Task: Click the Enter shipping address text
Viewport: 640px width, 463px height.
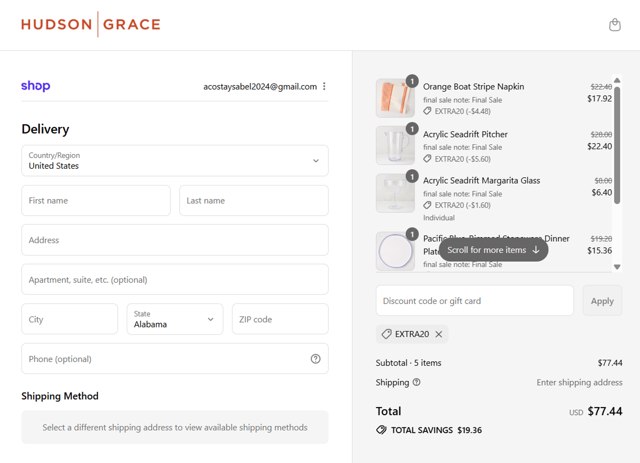Action: tap(579, 382)
